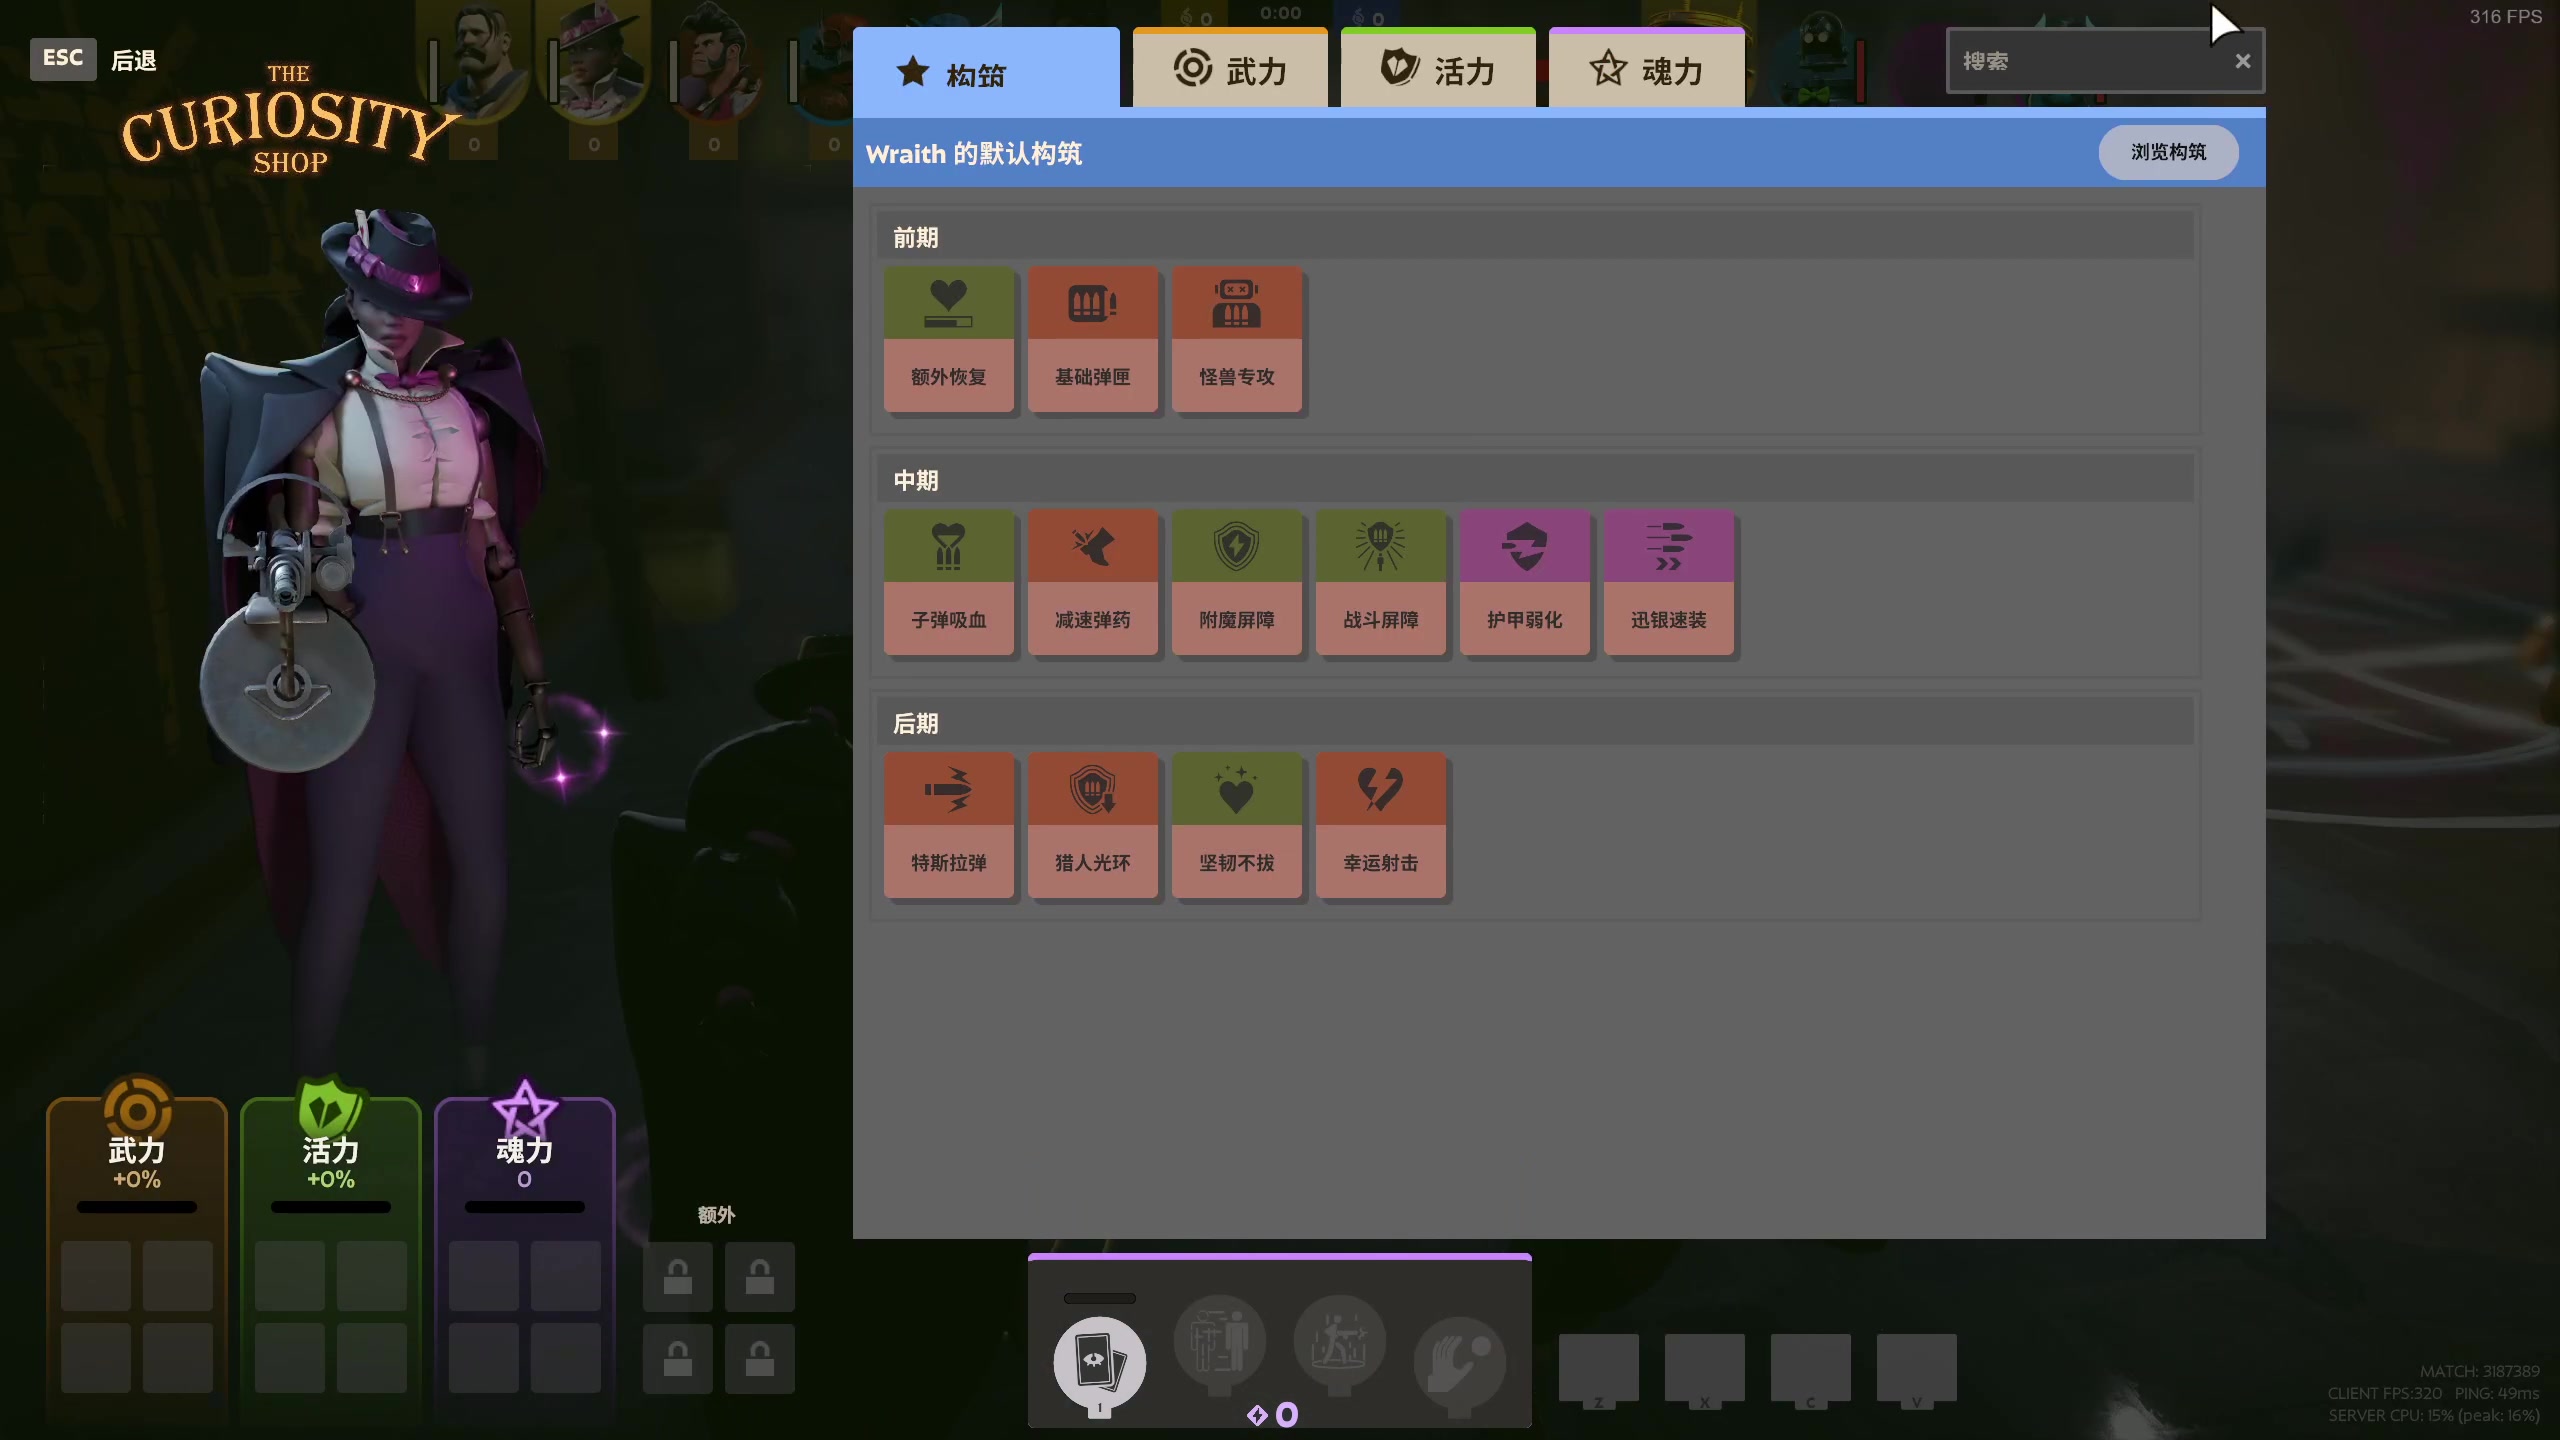Choose the 减速弹药 item
Screen dimensions: 2560x1440
pos(1092,582)
